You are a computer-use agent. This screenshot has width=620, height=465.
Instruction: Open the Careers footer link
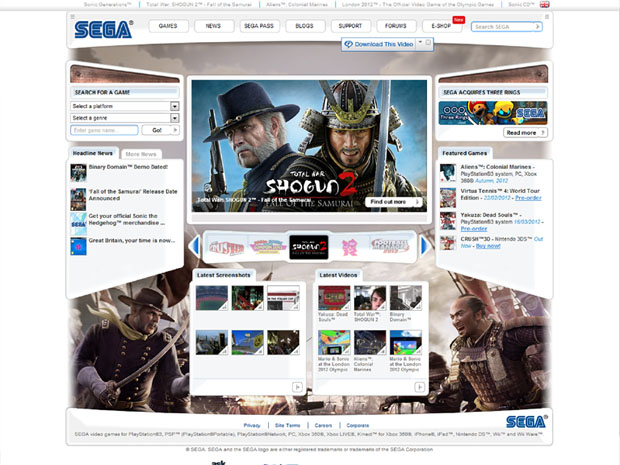tap(323, 425)
